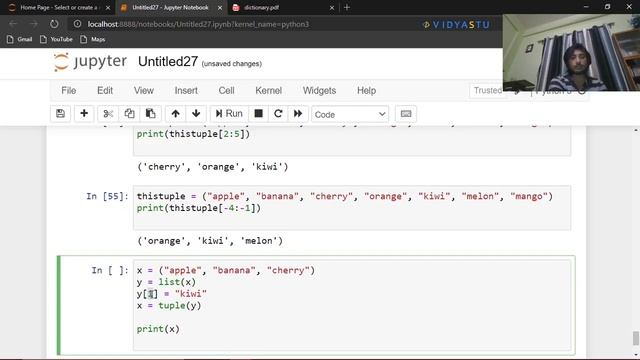Open the cell type Code dropdown
This screenshot has height=360, width=640.
coord(350,114)
